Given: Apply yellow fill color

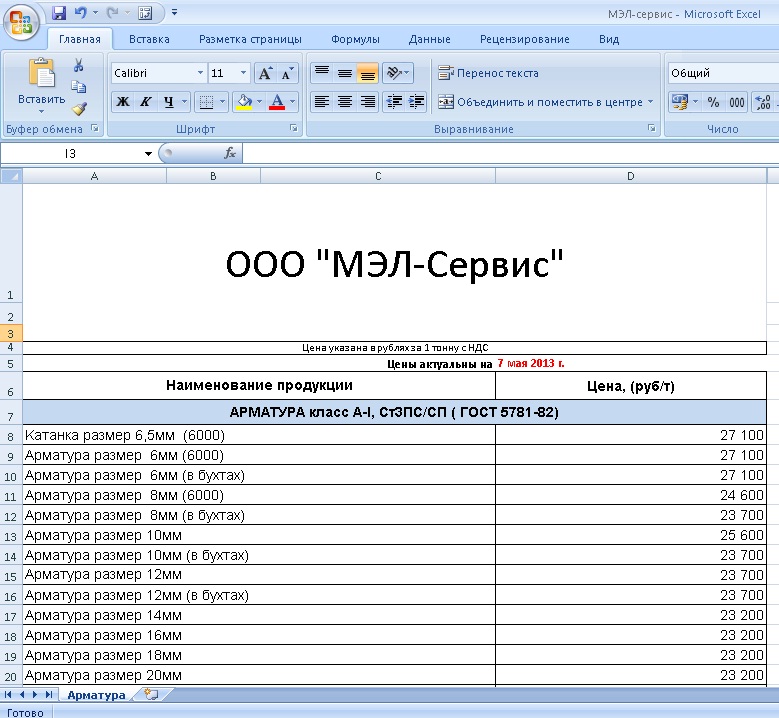Looking at the screenshot, I should coord(244,102).
